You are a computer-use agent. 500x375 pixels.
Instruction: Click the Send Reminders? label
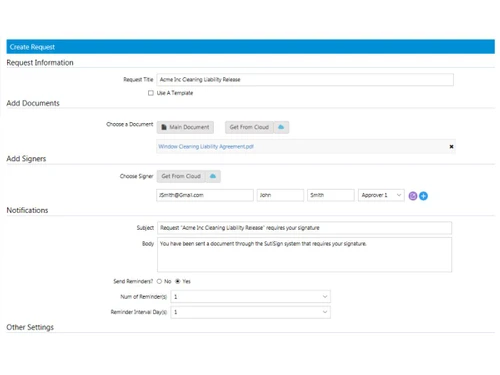(133, 281)
